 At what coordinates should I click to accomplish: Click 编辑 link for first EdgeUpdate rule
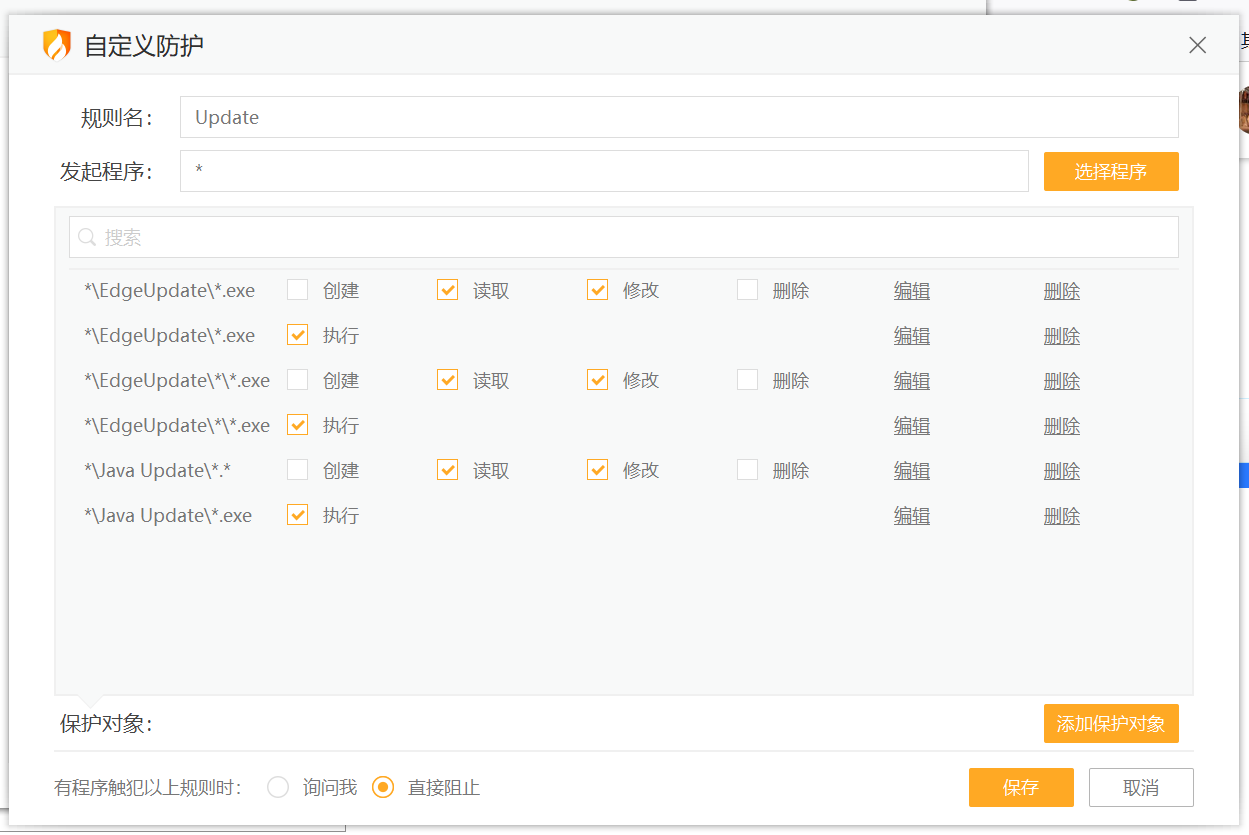click(911, 291)
